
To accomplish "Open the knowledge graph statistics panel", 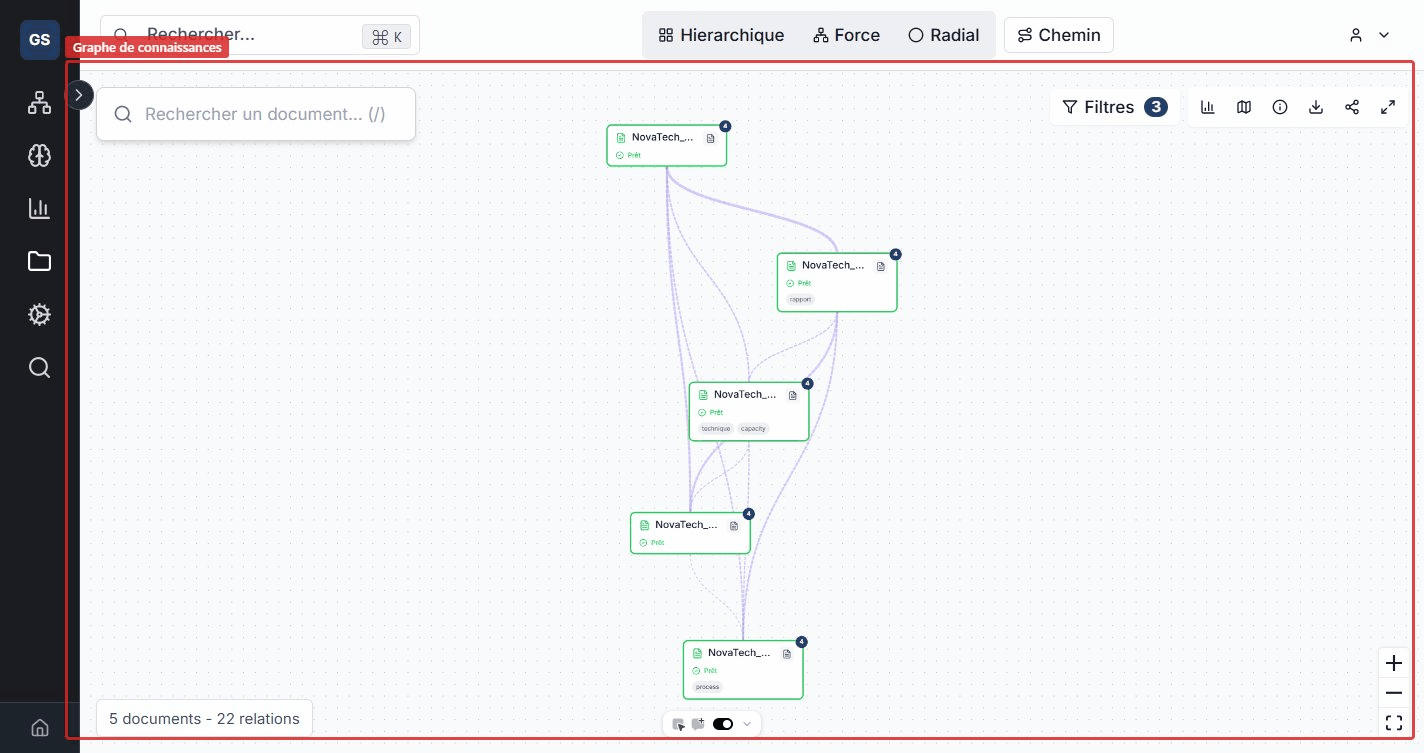I will tap(1208, 107).
